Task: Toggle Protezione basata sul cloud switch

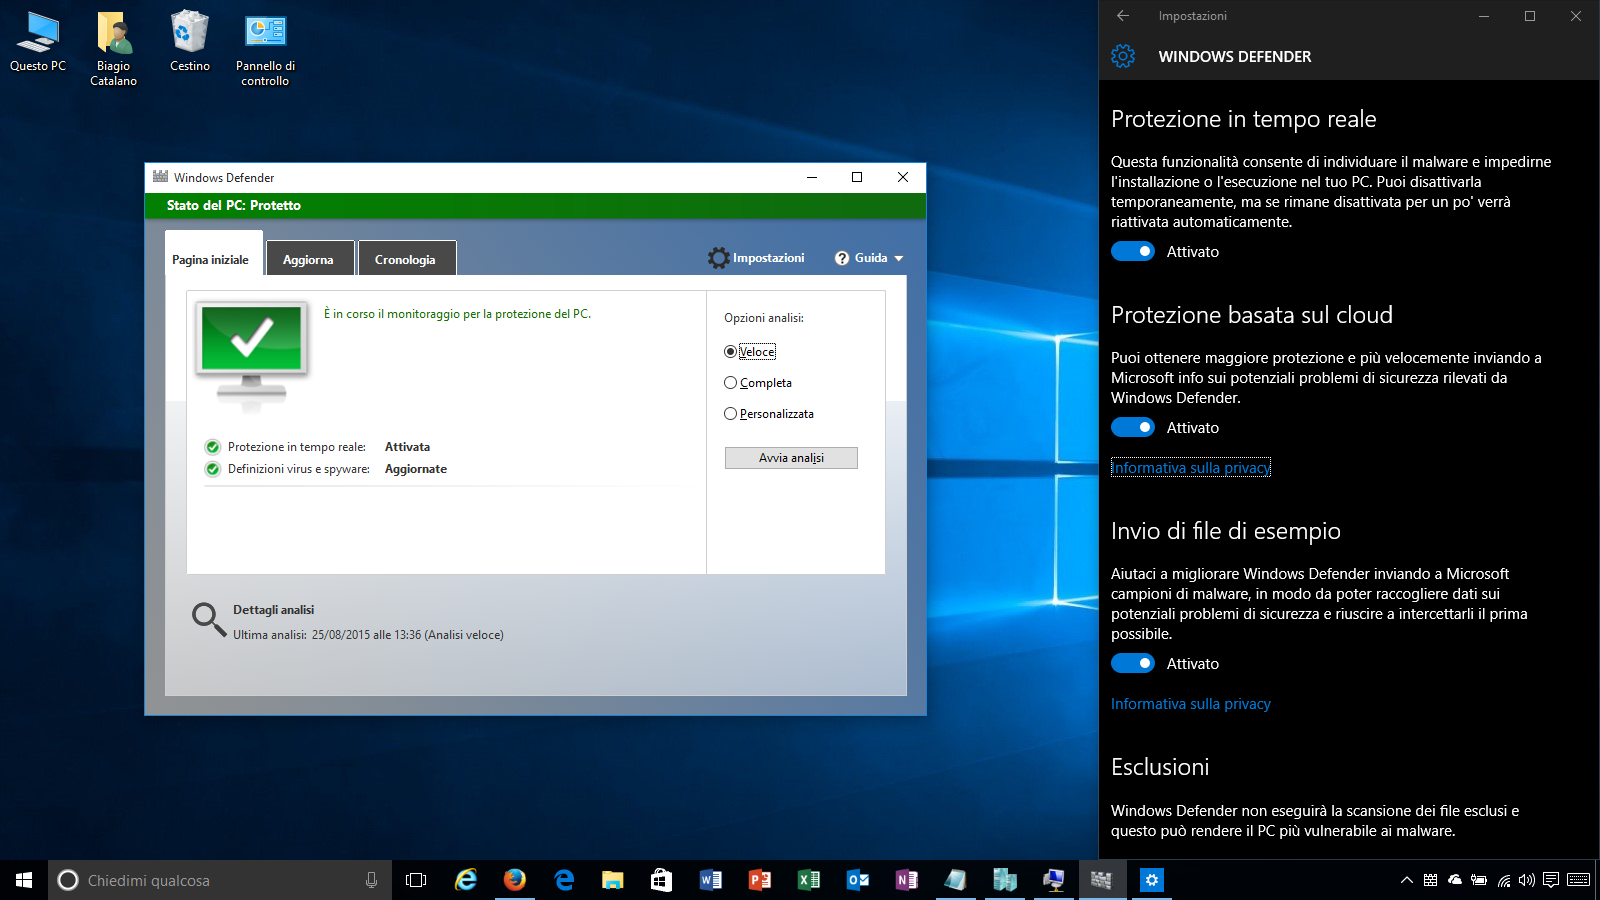Action: 1133,427
